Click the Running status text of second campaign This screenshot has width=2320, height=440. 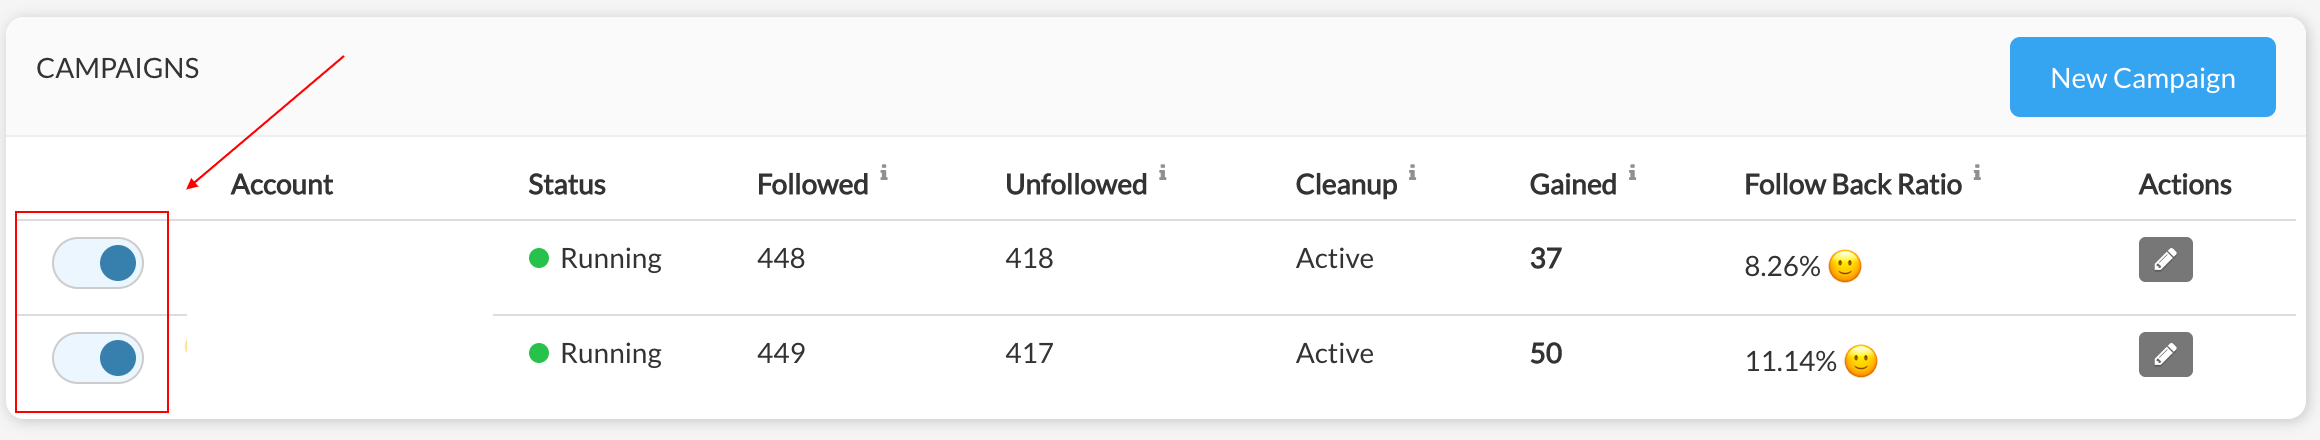point(611,353)
